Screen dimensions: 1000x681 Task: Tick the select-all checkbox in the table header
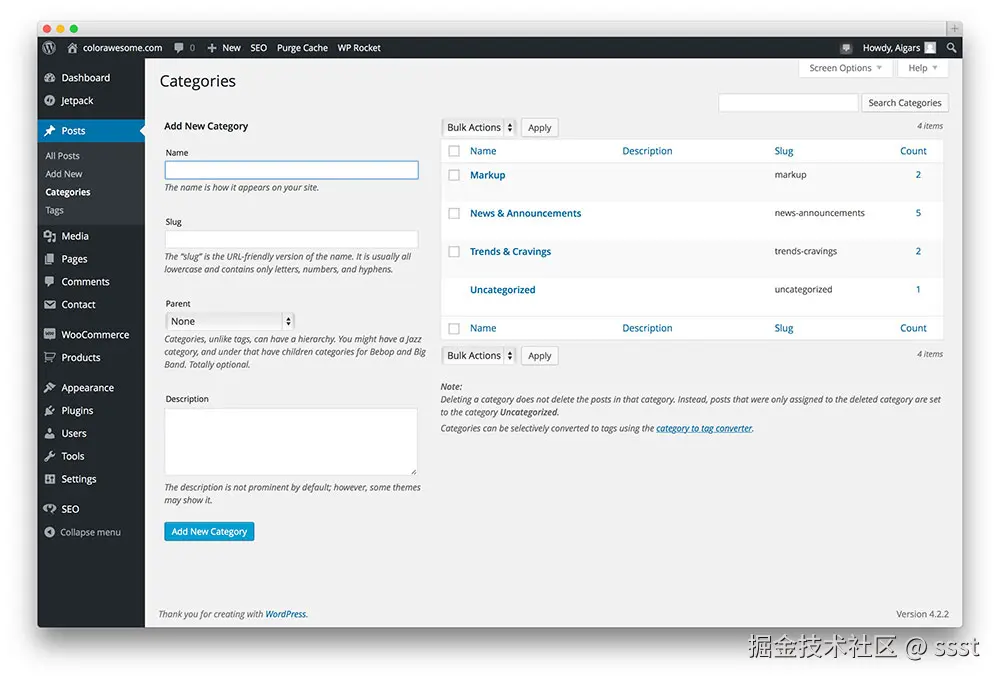coord(454,151)
